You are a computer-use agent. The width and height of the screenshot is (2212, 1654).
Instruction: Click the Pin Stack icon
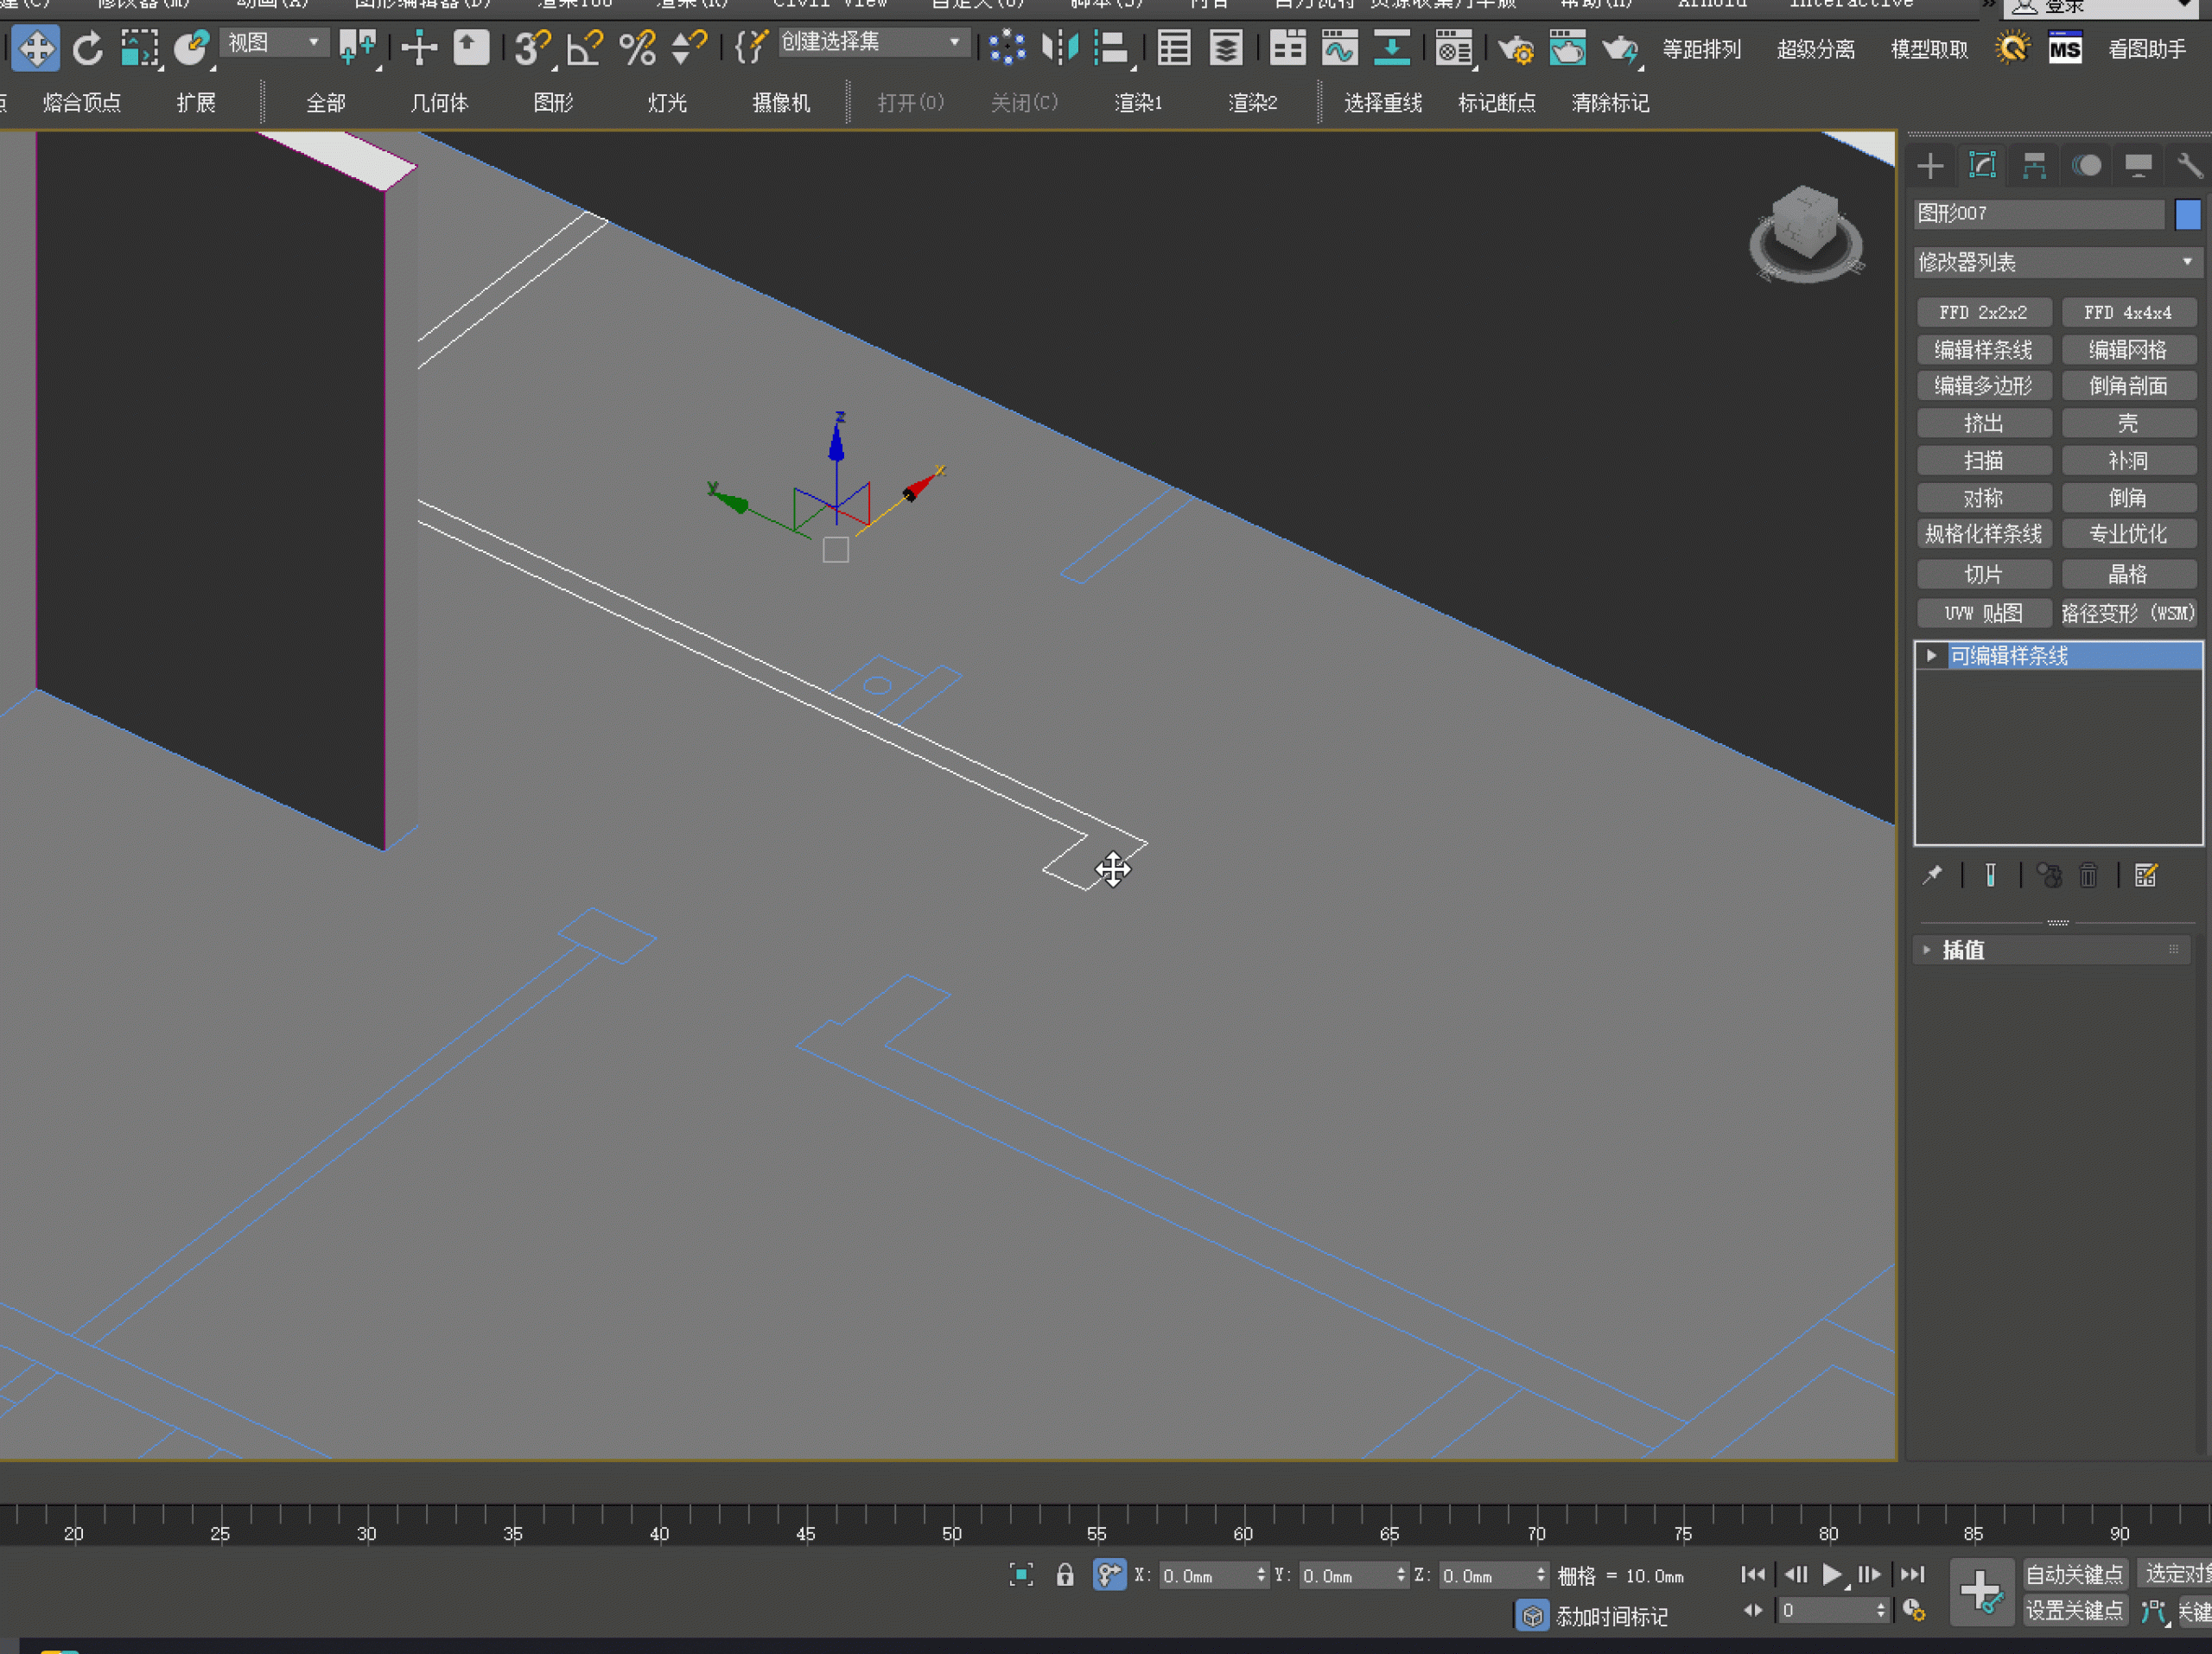click(x=1932, y=876)
